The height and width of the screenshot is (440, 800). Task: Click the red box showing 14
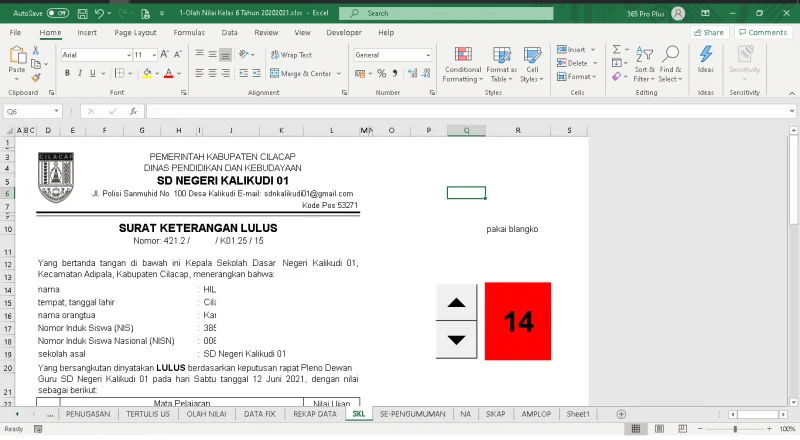518,321
